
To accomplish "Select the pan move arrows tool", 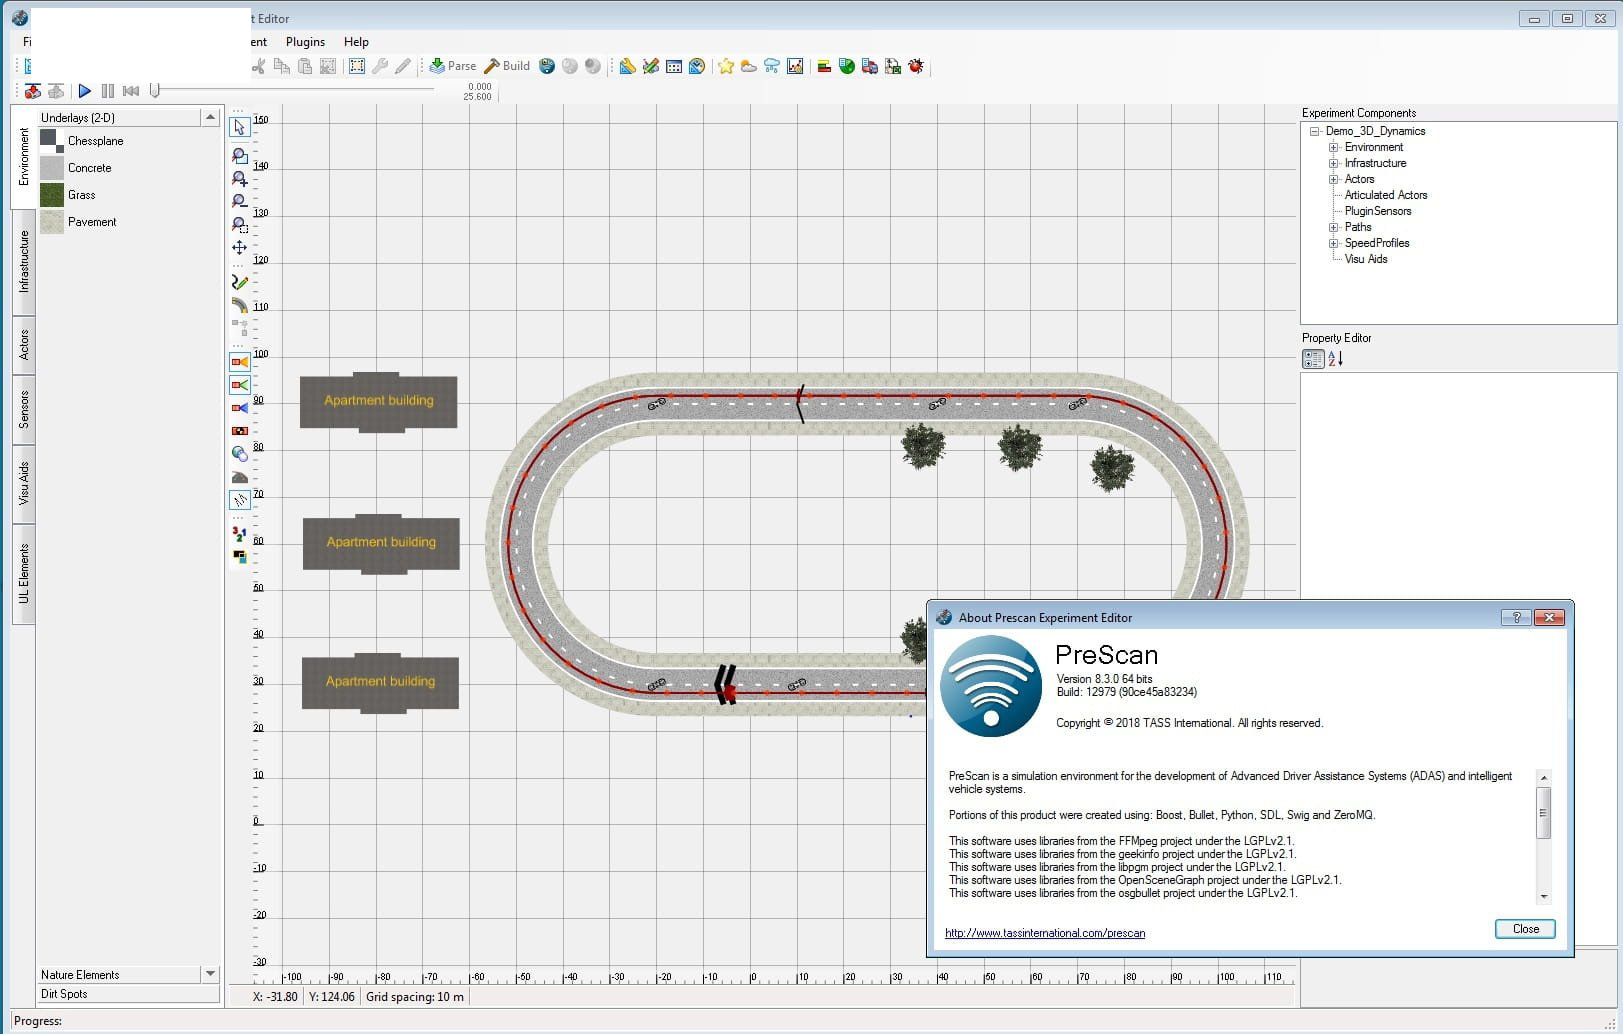I will [x=240, y=247].
